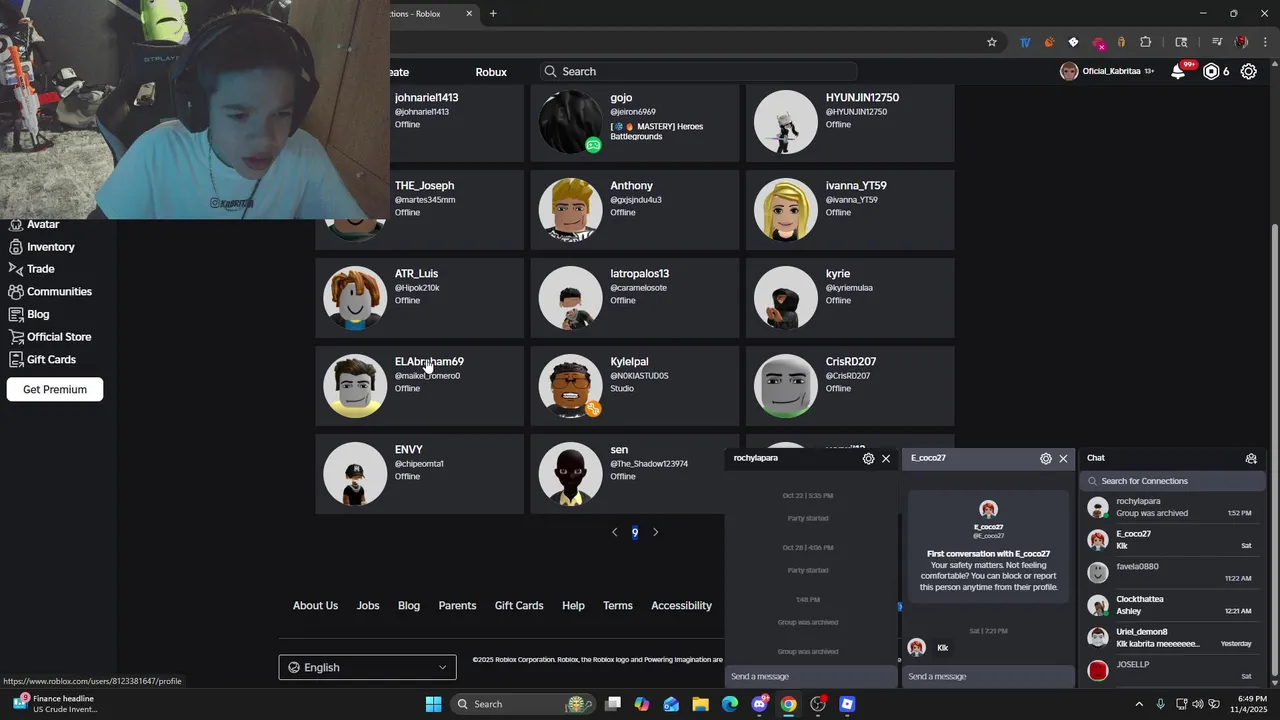1280x720 pixels.
Task: Open Trade in the sidebar
Action: coord(40,269)
